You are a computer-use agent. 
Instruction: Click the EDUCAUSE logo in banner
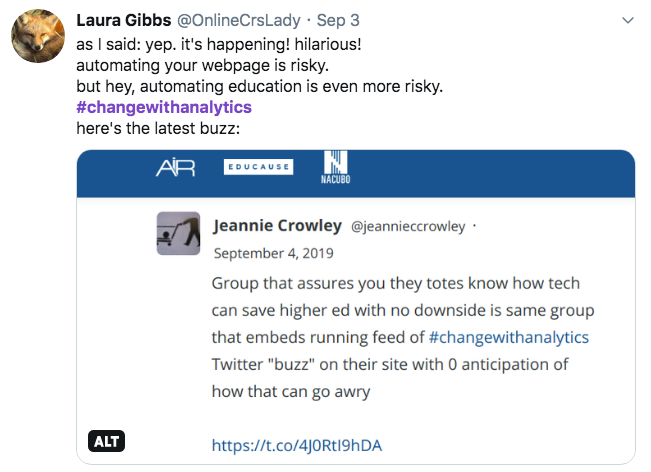pyautogui.click(x=258, y=167)
